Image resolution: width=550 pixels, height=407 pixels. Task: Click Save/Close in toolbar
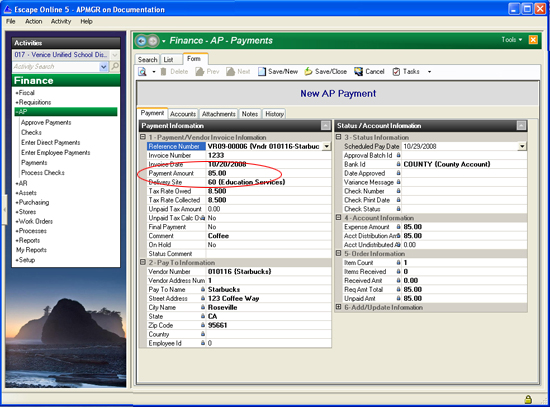[326, 72]
